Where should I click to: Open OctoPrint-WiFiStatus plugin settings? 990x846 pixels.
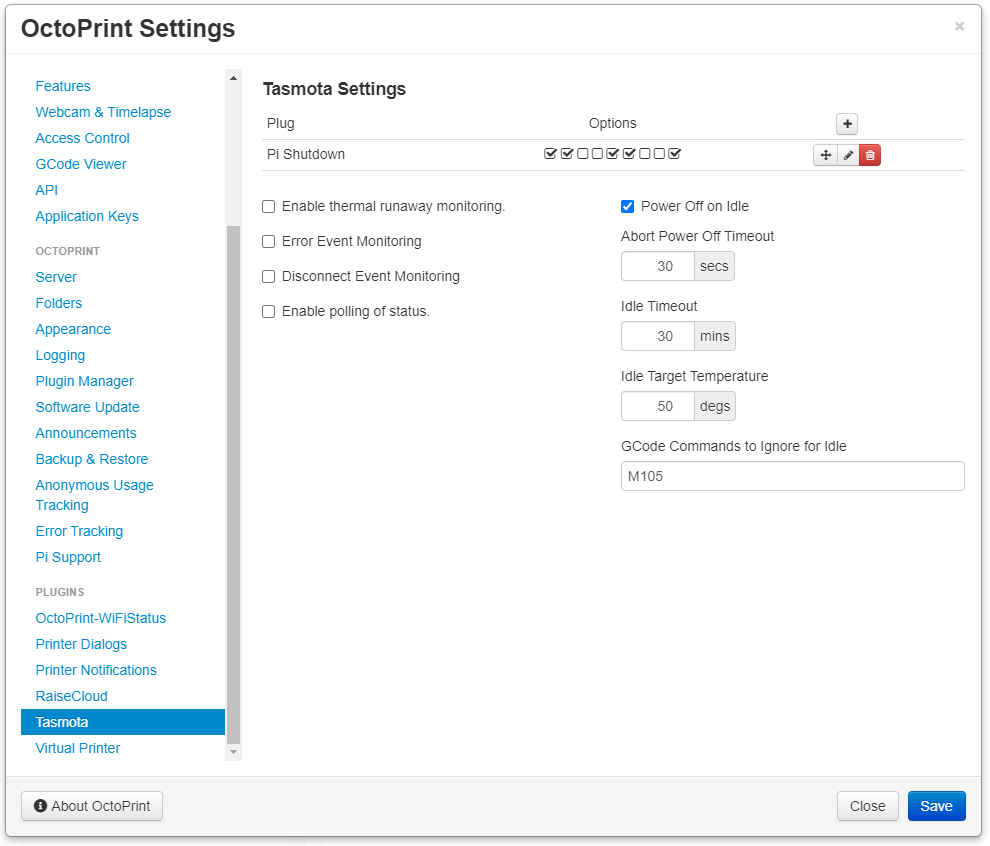(x=100, y=618)
